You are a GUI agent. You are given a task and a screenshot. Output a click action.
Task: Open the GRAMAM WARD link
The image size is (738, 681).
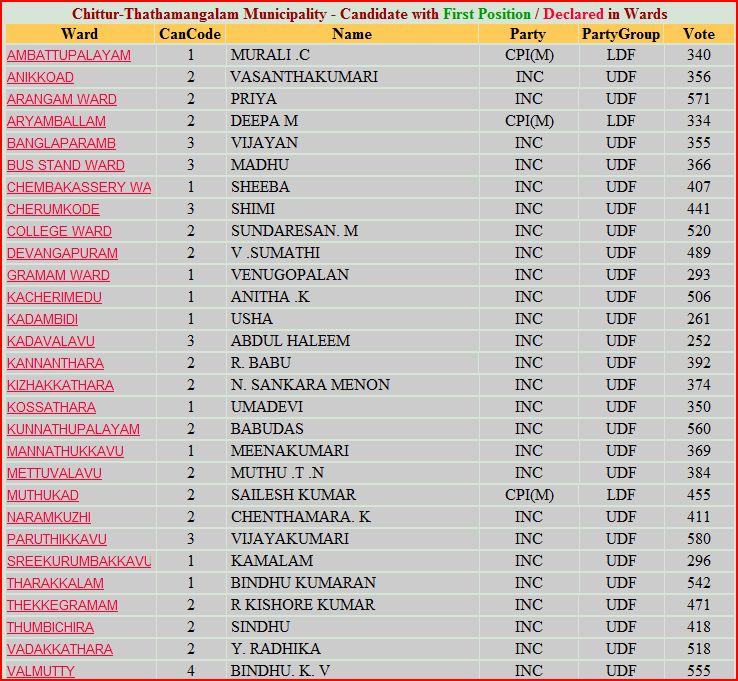coord(58,275)
